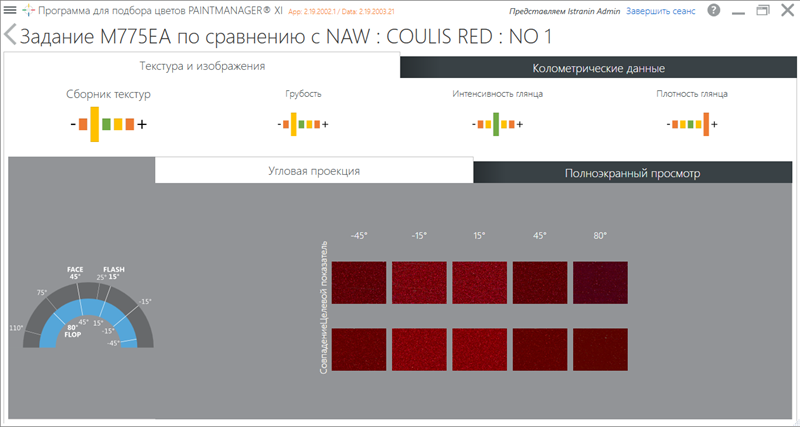Click the 110° gauge segment label
This screenshot has width=800, height=427.
pos(16,328)
